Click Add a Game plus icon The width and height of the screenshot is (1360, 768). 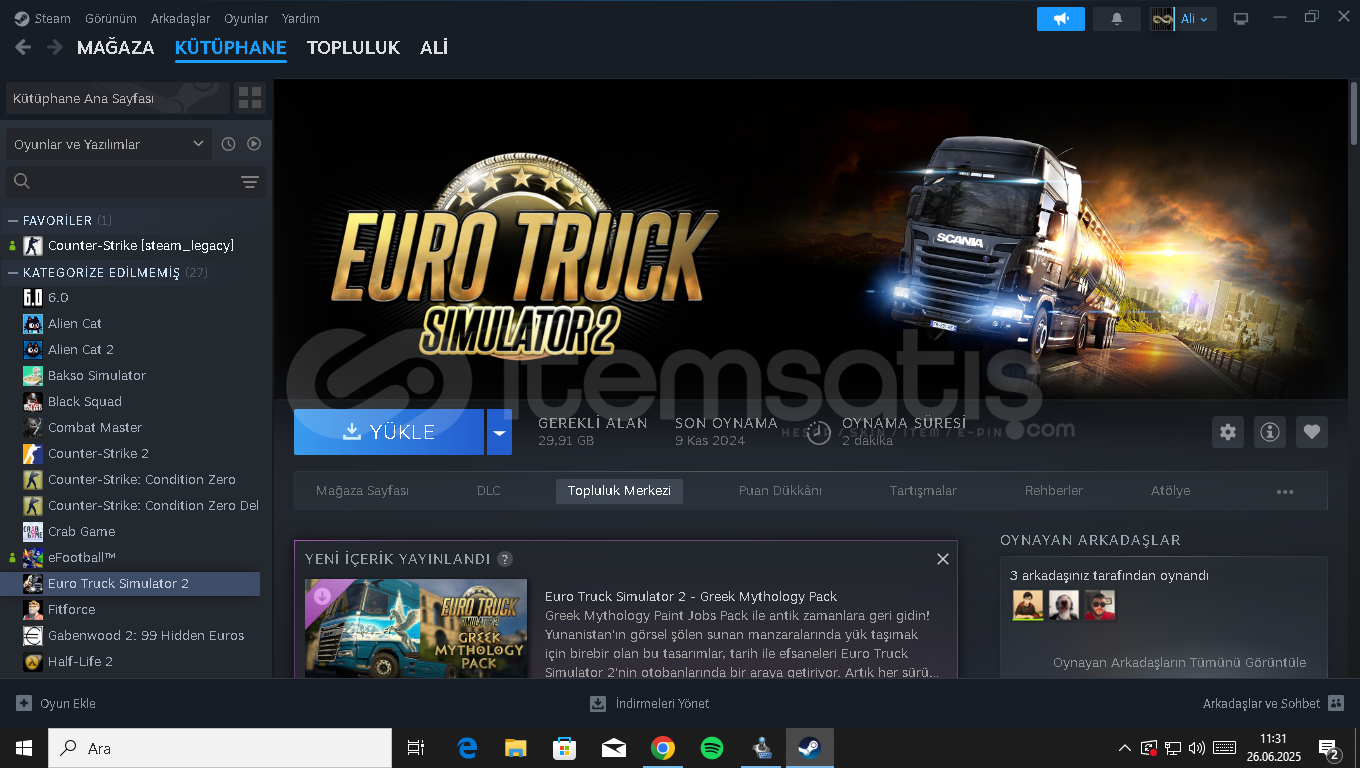(24, 703)
